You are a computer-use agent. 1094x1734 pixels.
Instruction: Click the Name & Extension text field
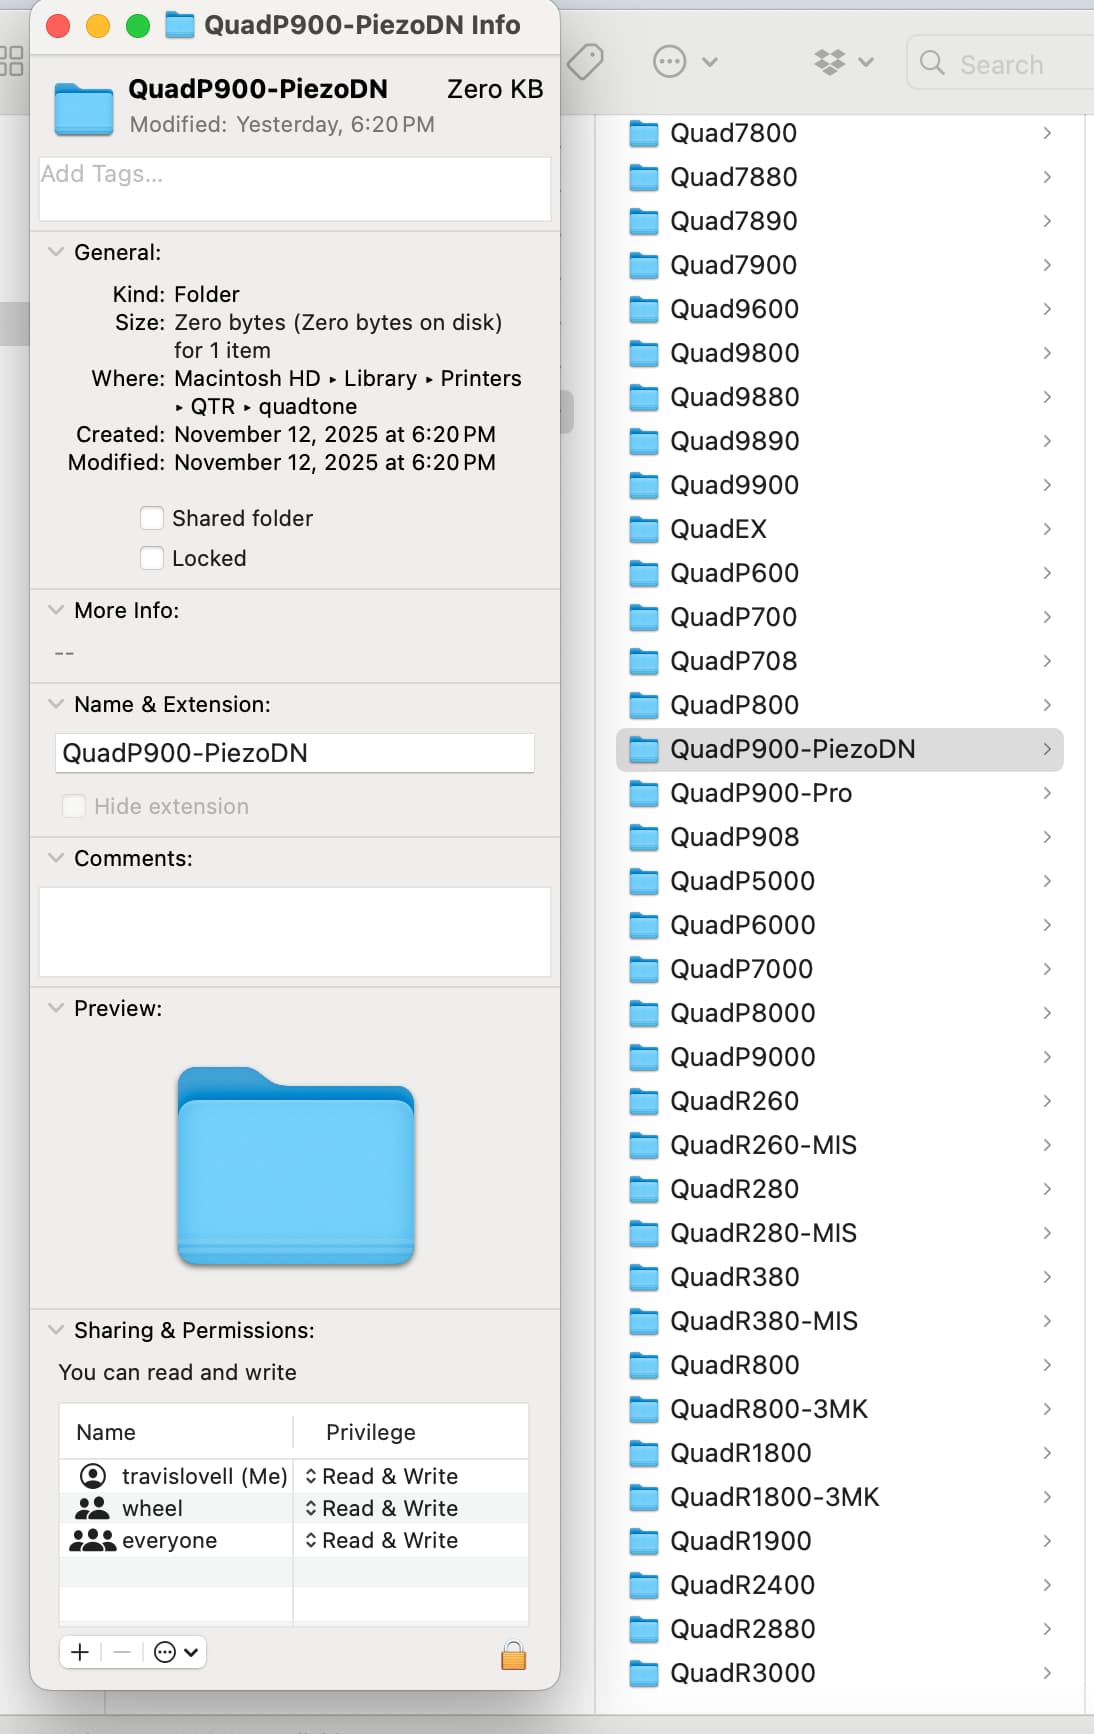coord(294,753)
